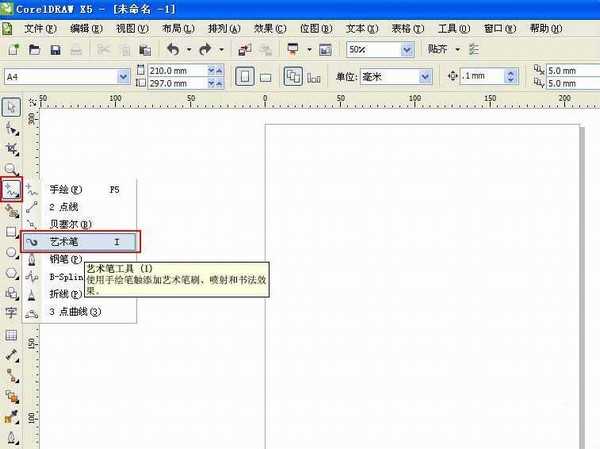Image resolution: width=600 pixels, height=449 pixels.
Task: Select the Smart fill tool
Action: pyautogui.click(x=11, y=211)
